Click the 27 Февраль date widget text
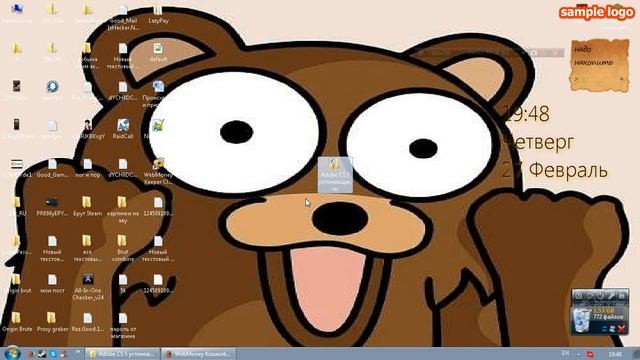The image size is (640, 360). point(554,170)
